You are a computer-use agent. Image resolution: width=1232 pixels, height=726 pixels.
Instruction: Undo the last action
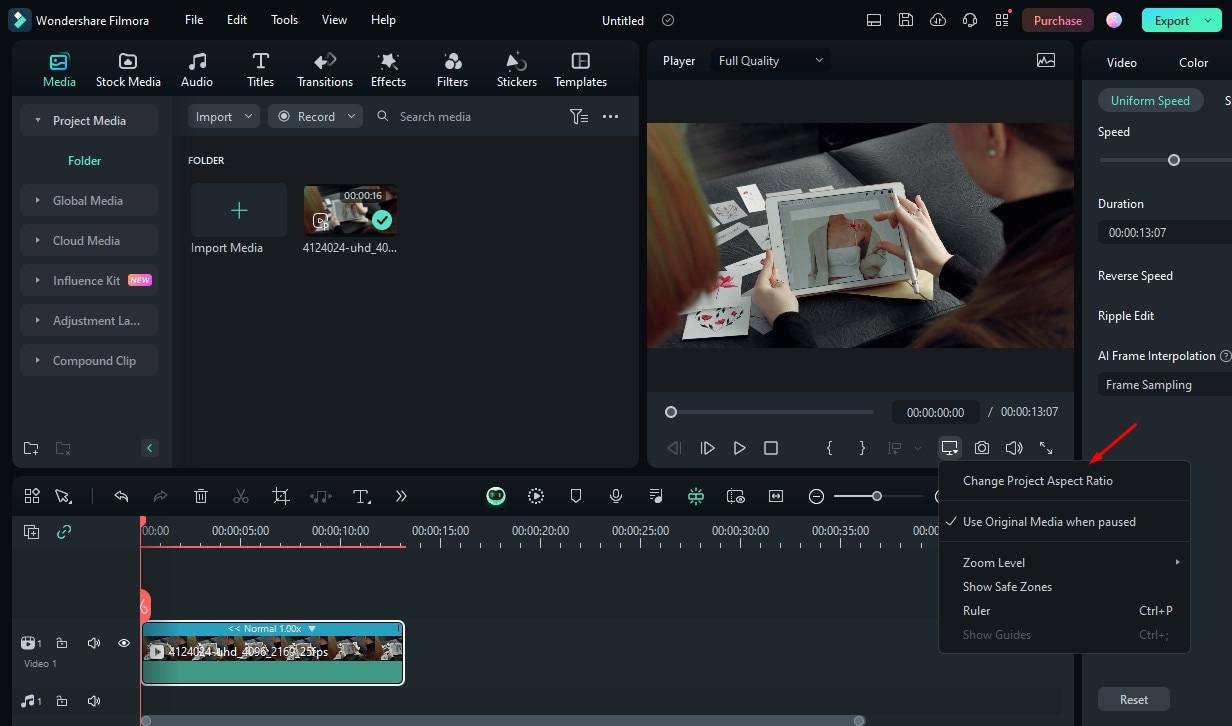121,496
